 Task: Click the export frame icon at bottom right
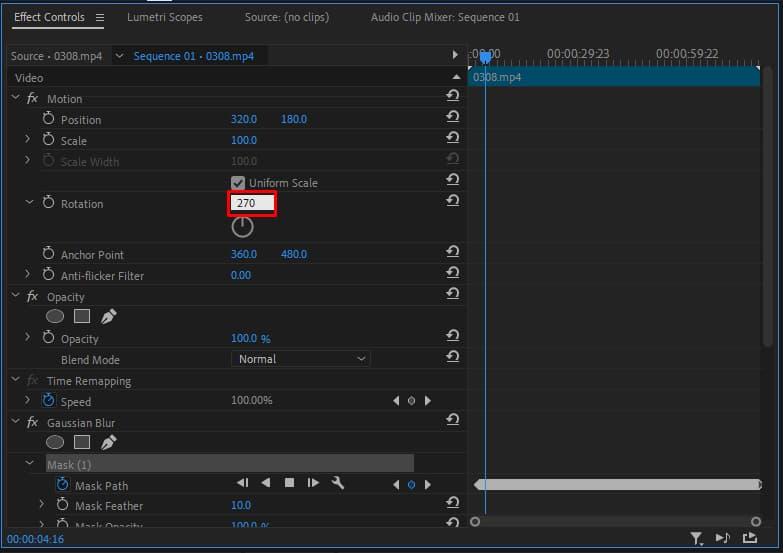750,538
